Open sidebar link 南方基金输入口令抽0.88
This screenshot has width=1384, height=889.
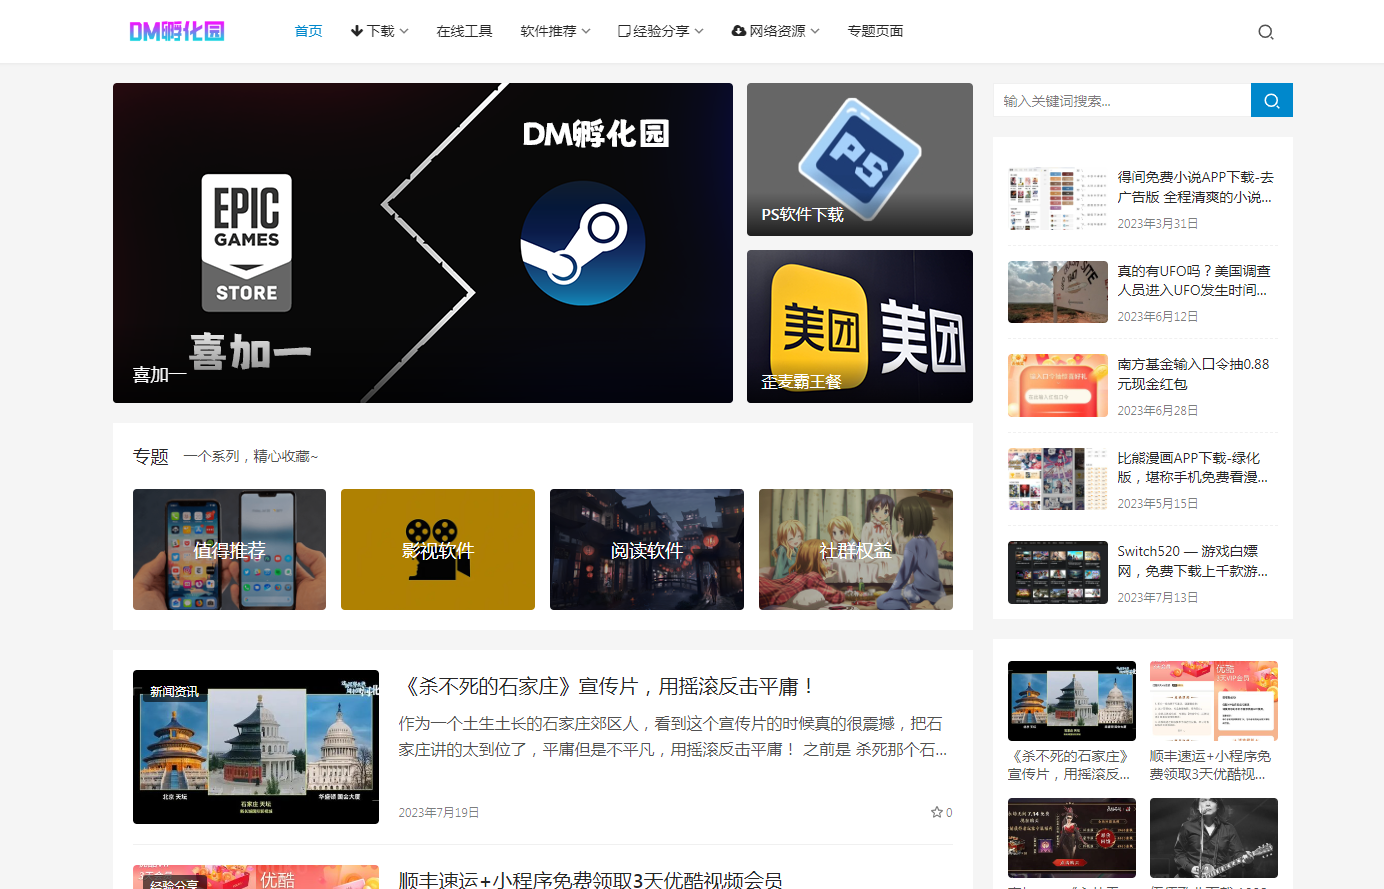click(1193, 374)
